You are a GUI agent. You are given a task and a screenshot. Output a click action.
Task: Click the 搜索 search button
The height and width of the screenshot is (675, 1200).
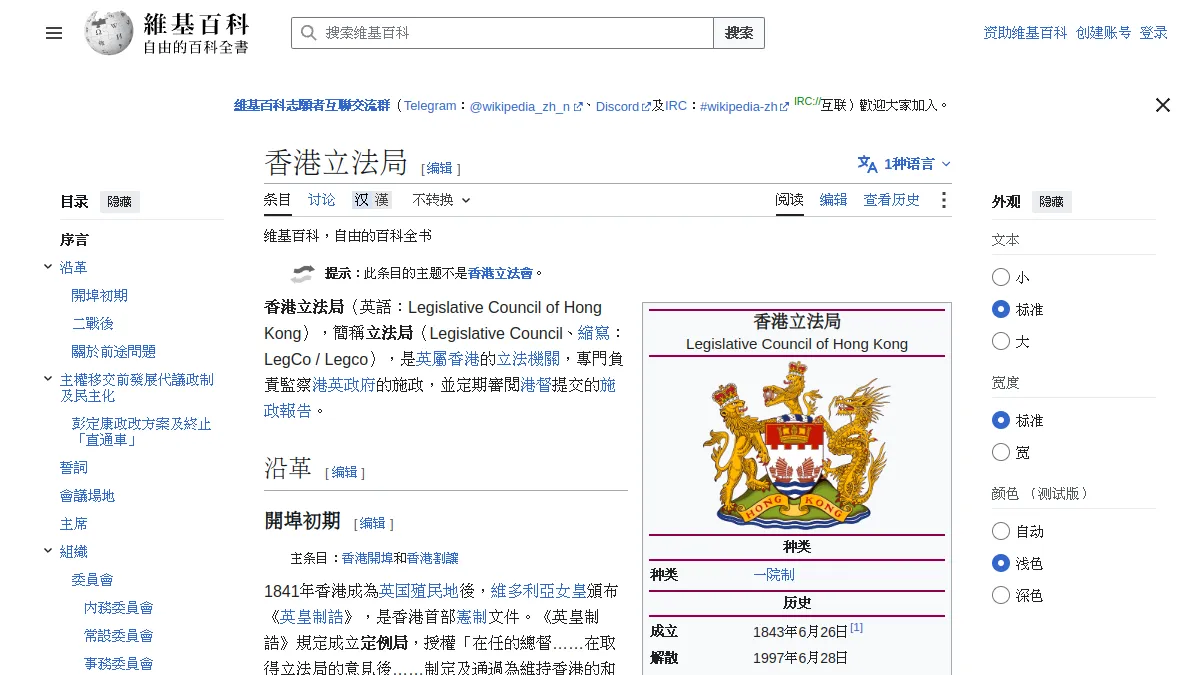coord(739,33)
